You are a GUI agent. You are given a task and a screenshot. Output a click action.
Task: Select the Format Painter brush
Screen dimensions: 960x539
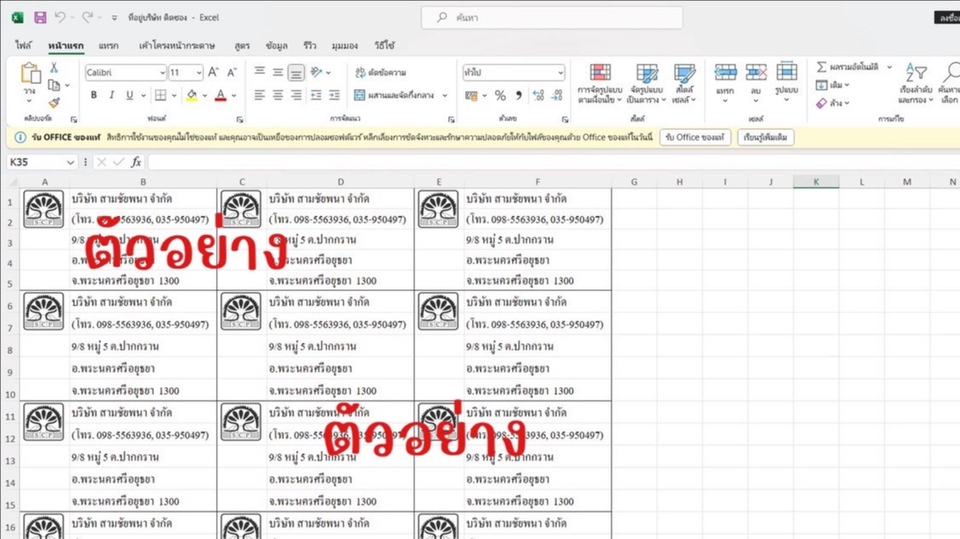[54, 102]
